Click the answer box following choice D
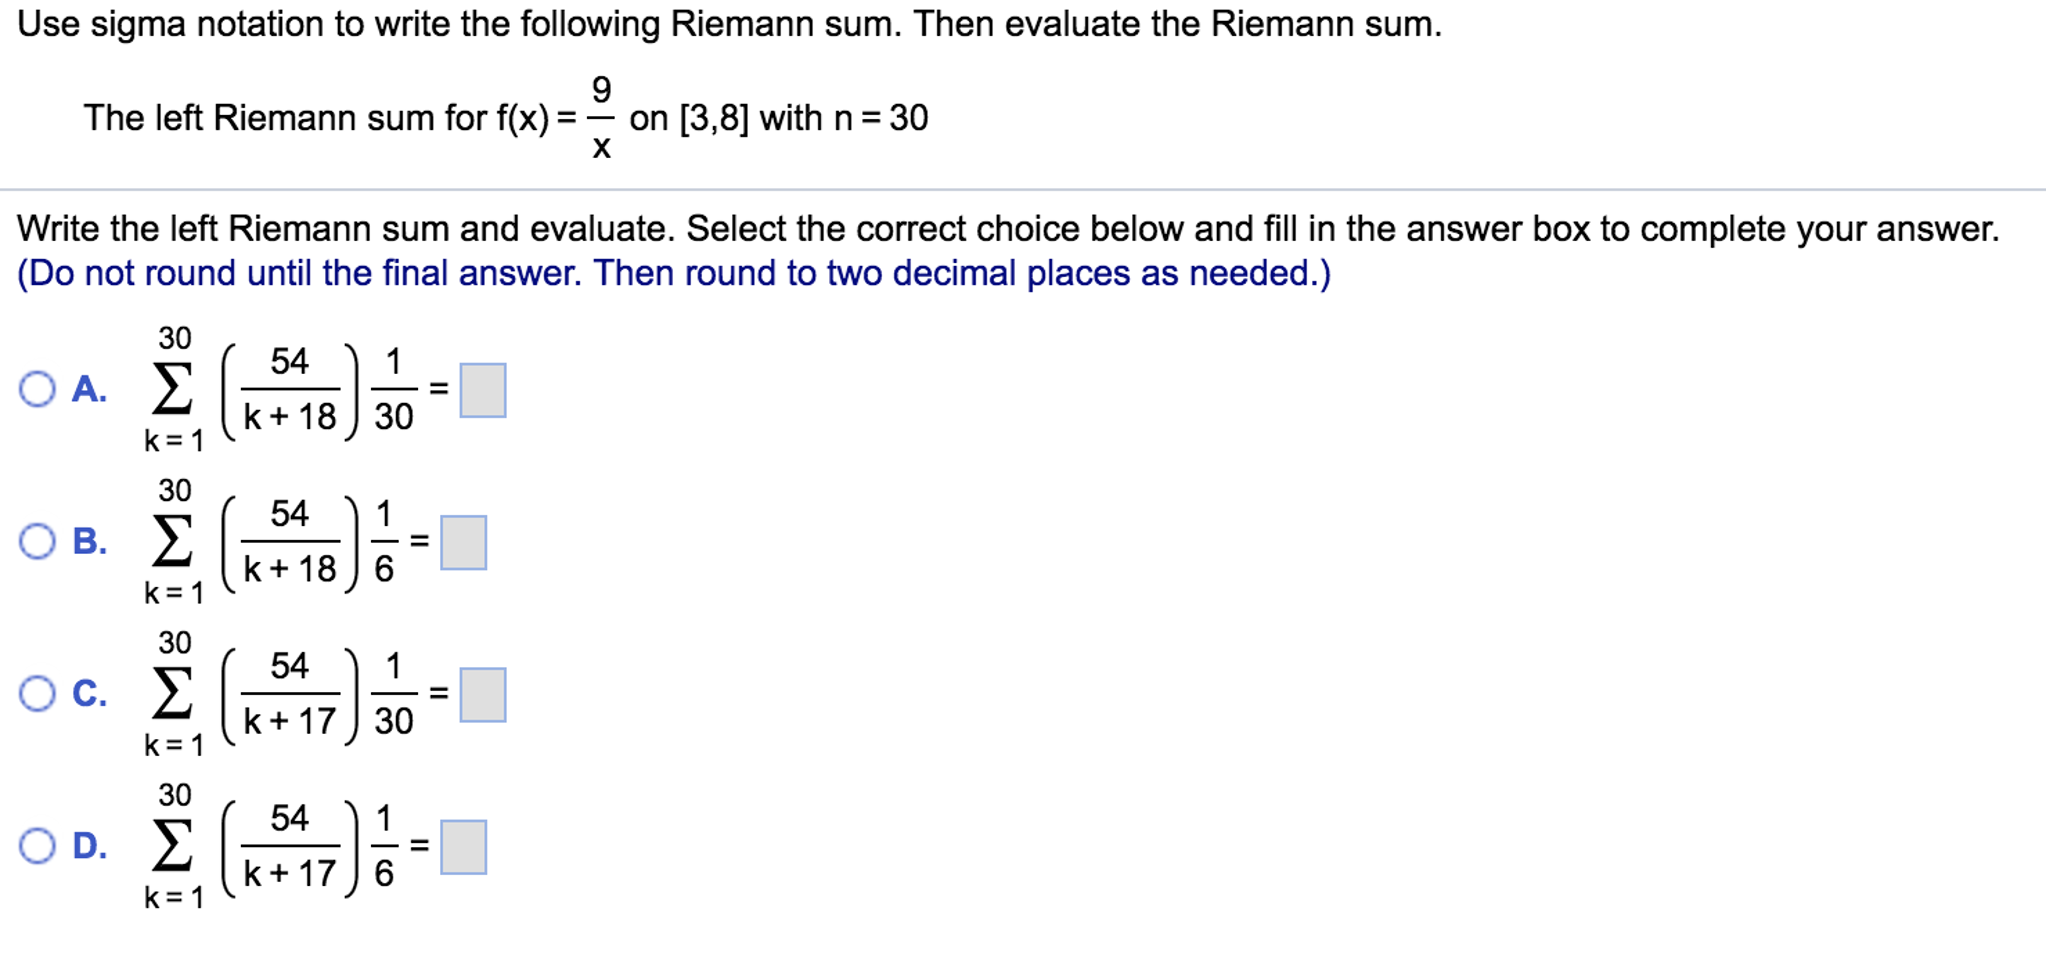The height and width of the screenshot is (958, 2046). point(464,847)
